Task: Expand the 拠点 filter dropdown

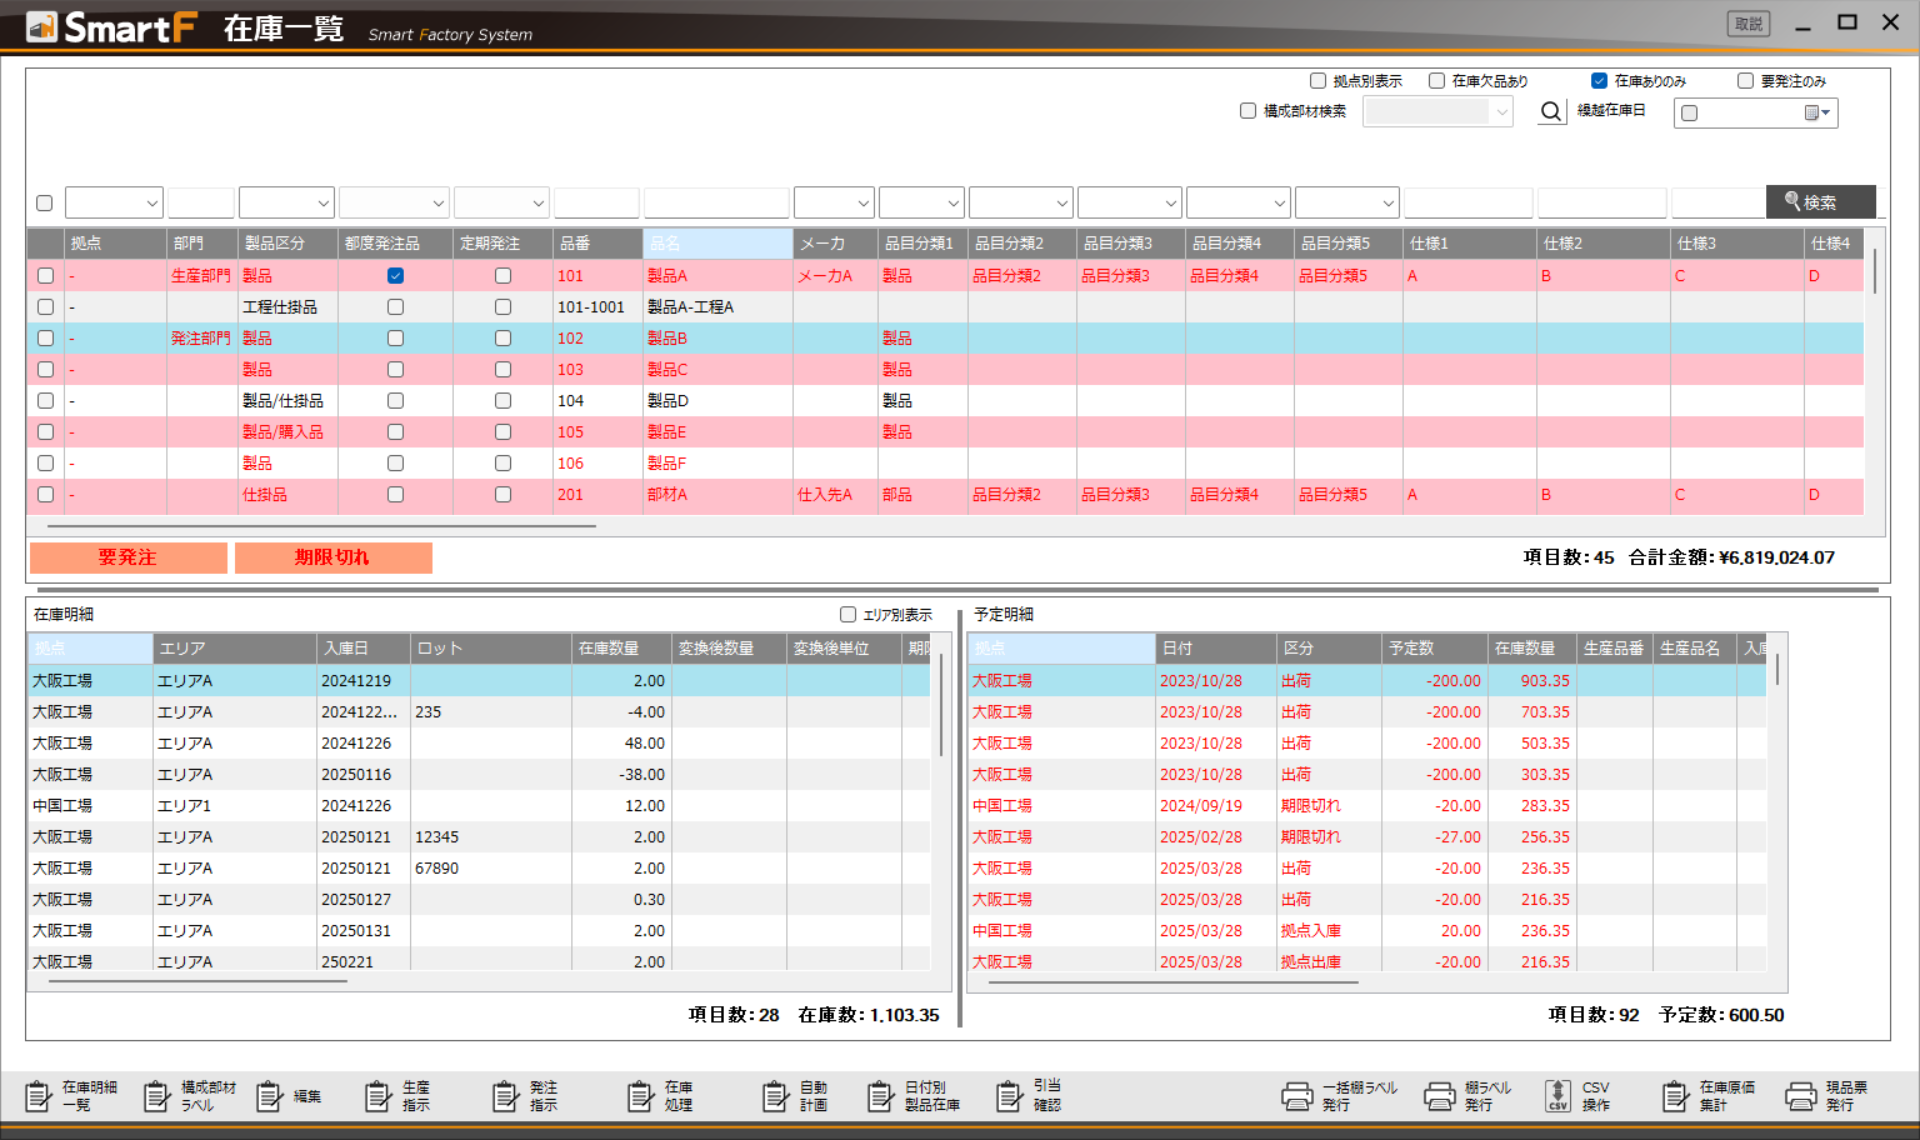Action: point(152,203)
